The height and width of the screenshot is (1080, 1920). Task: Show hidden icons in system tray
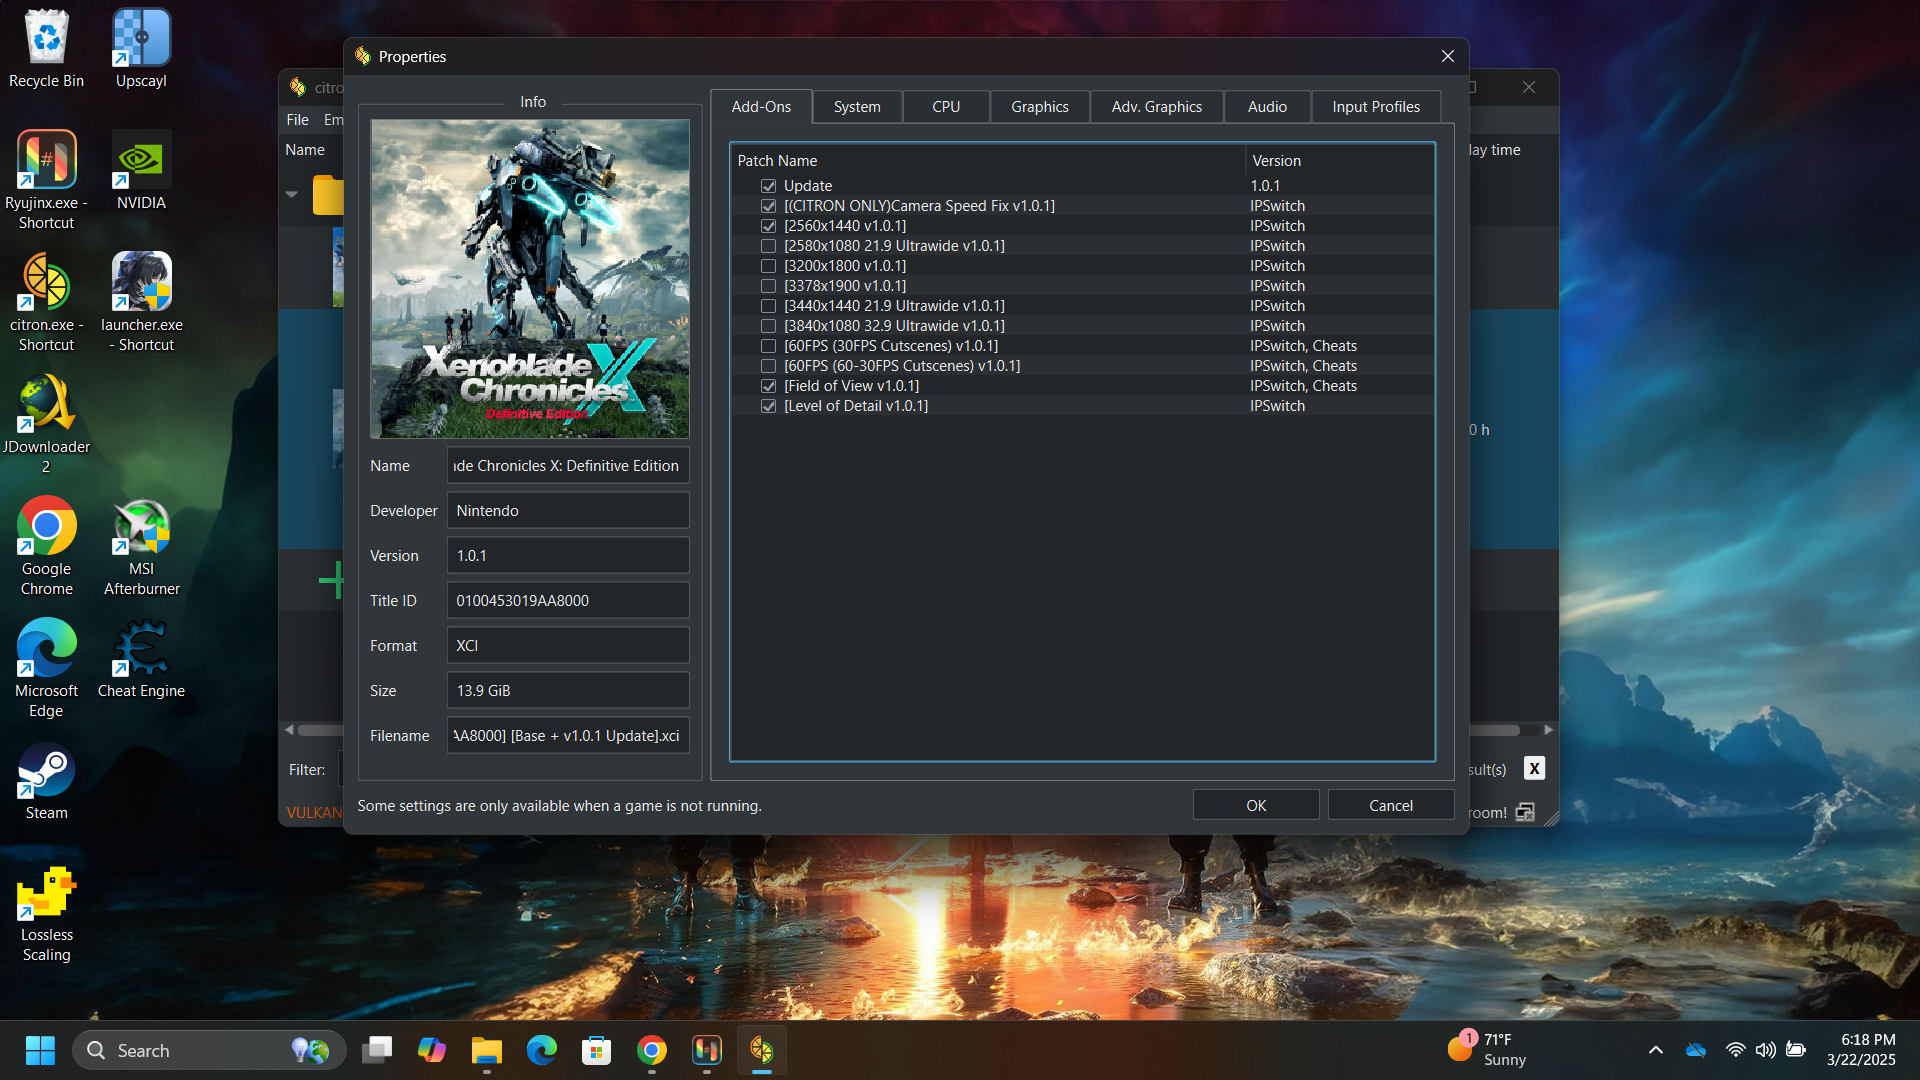1656,1050
